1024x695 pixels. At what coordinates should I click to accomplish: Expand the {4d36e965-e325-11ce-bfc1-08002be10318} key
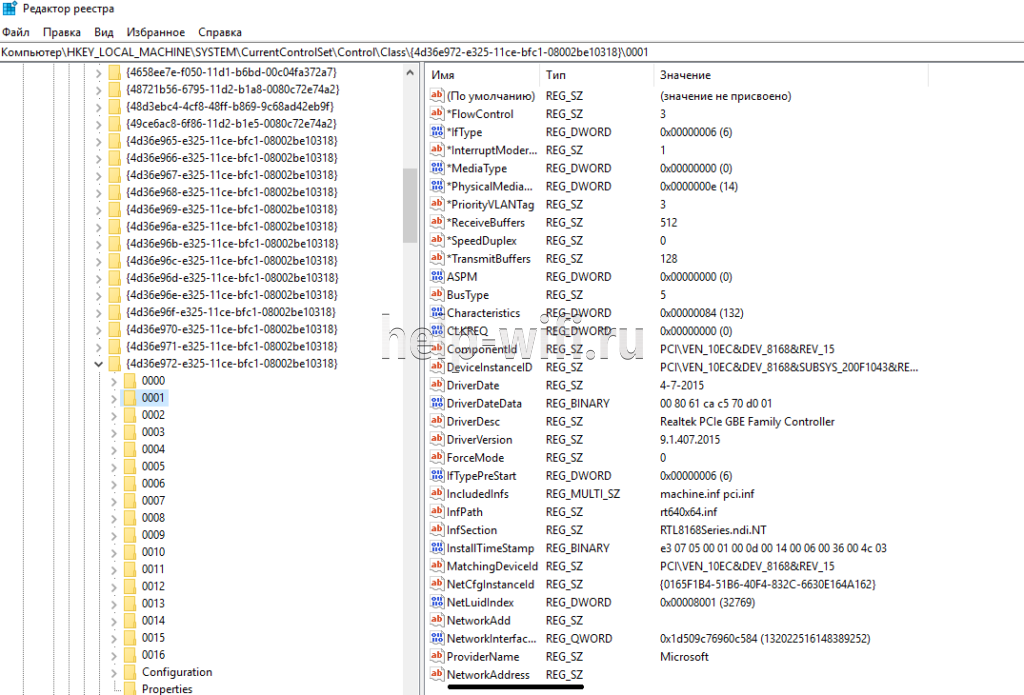coord(97,141)
